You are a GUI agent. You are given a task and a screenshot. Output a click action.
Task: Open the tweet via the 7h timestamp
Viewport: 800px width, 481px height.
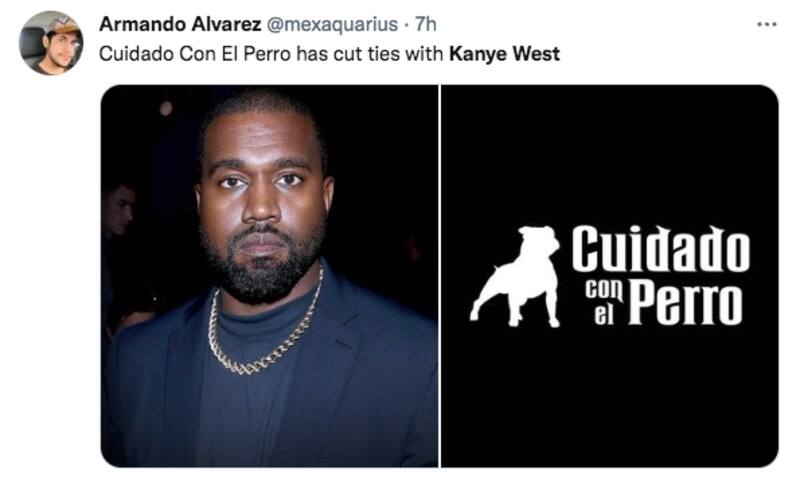[426, 24]
